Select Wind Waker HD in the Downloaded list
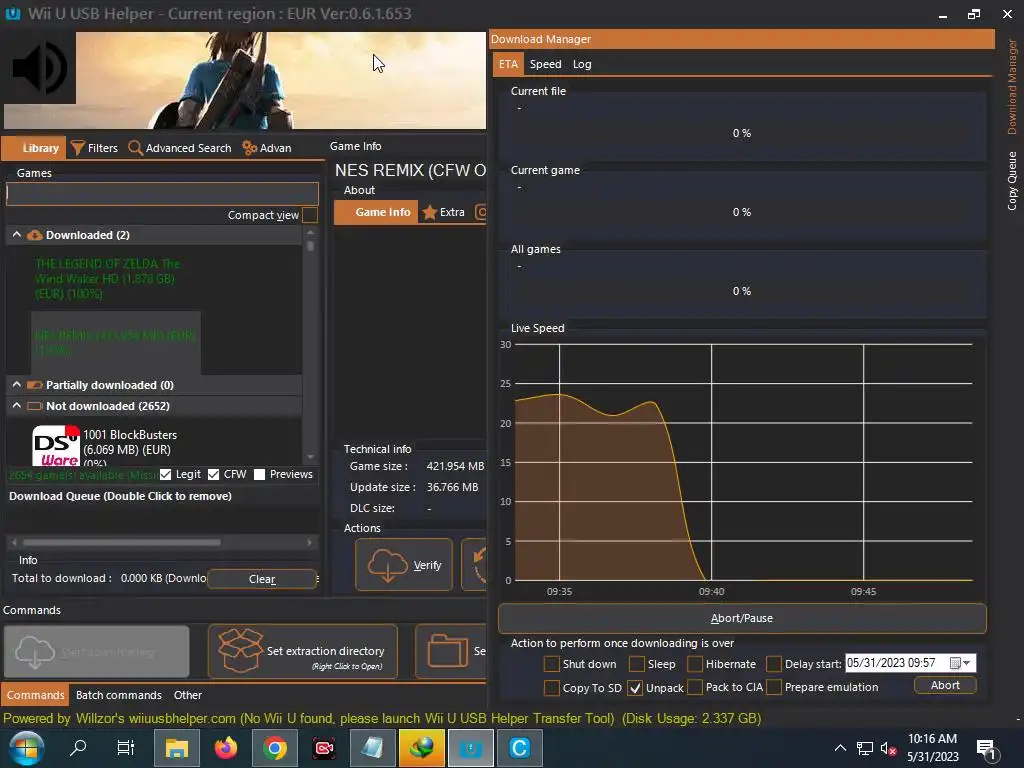1024x768 pixels. 107,279
